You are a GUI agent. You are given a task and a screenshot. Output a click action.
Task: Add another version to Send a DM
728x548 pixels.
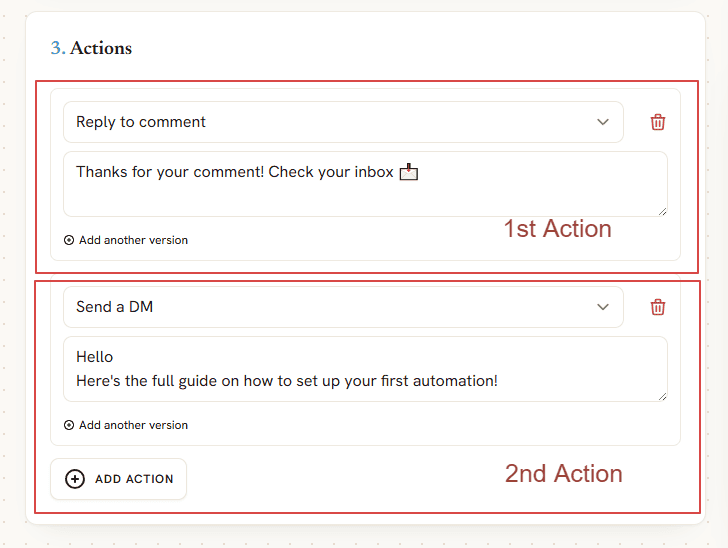click(x=126, y=425)
